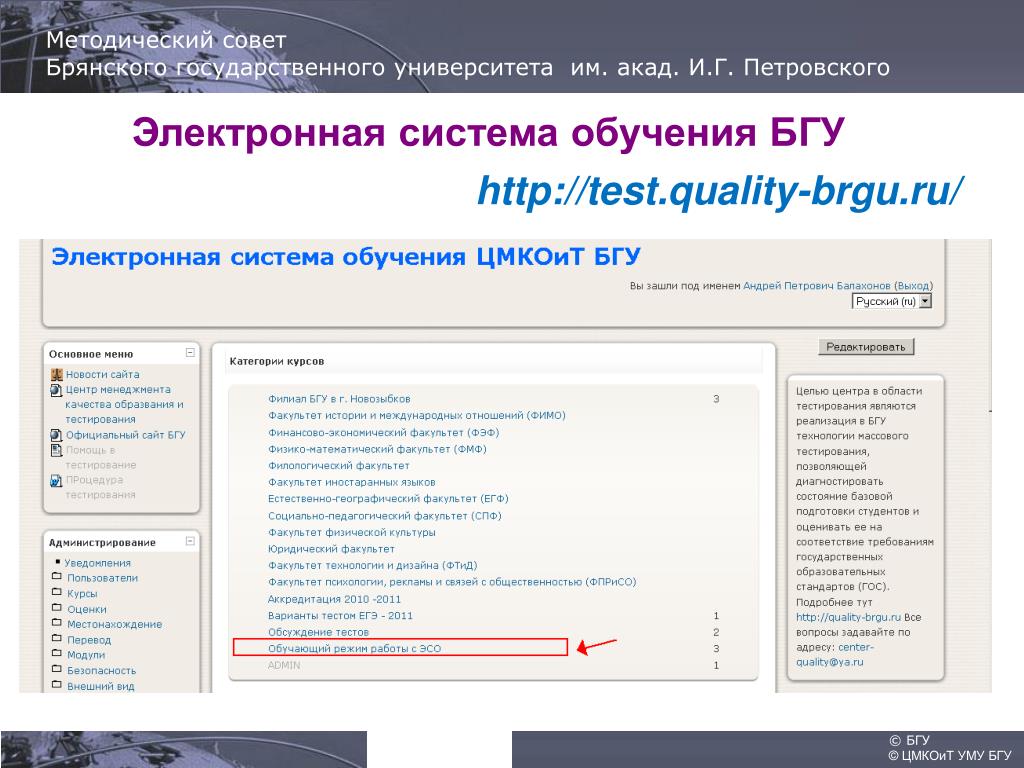Screen dimensions: 1024x768
Task: Expand Безопасность in administration menu
Action: tap(101, 671)
